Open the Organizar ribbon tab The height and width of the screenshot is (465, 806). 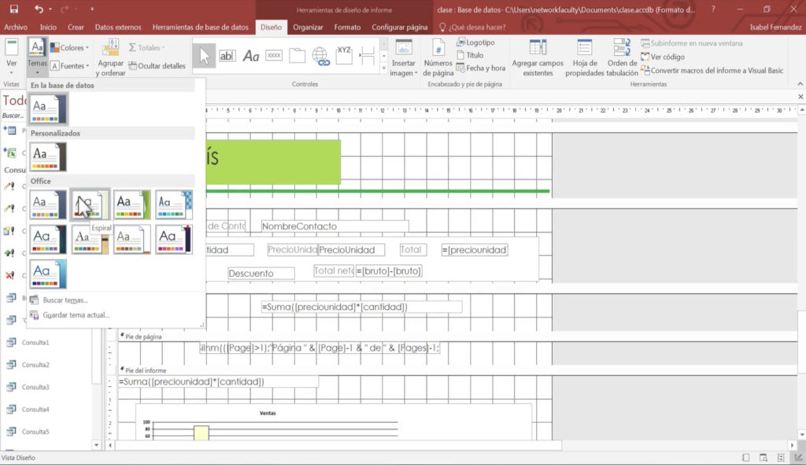[307, 27]
